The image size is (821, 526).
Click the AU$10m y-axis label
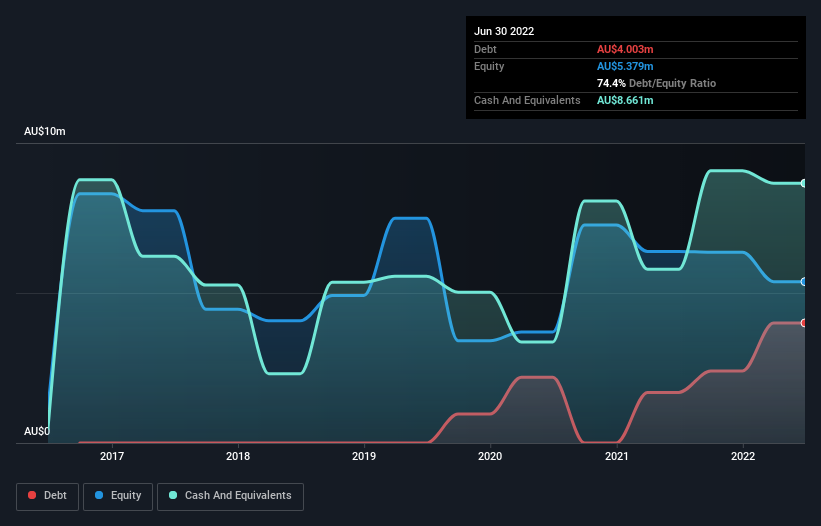(x=45, y=131)
